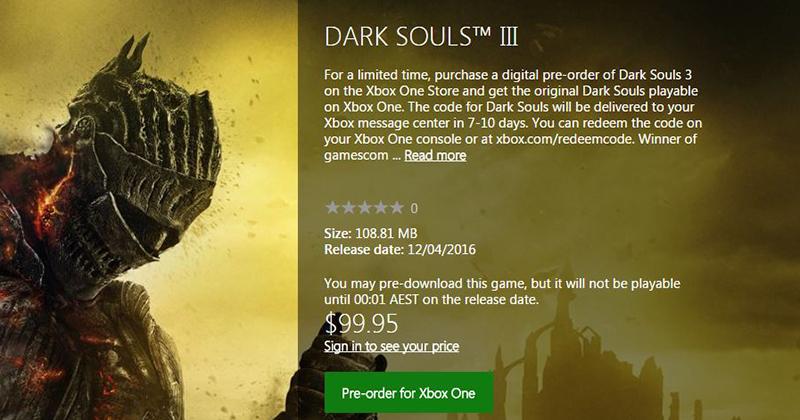Click the $99.95 price text
800x420 pixels.
[x=361, y=323]
